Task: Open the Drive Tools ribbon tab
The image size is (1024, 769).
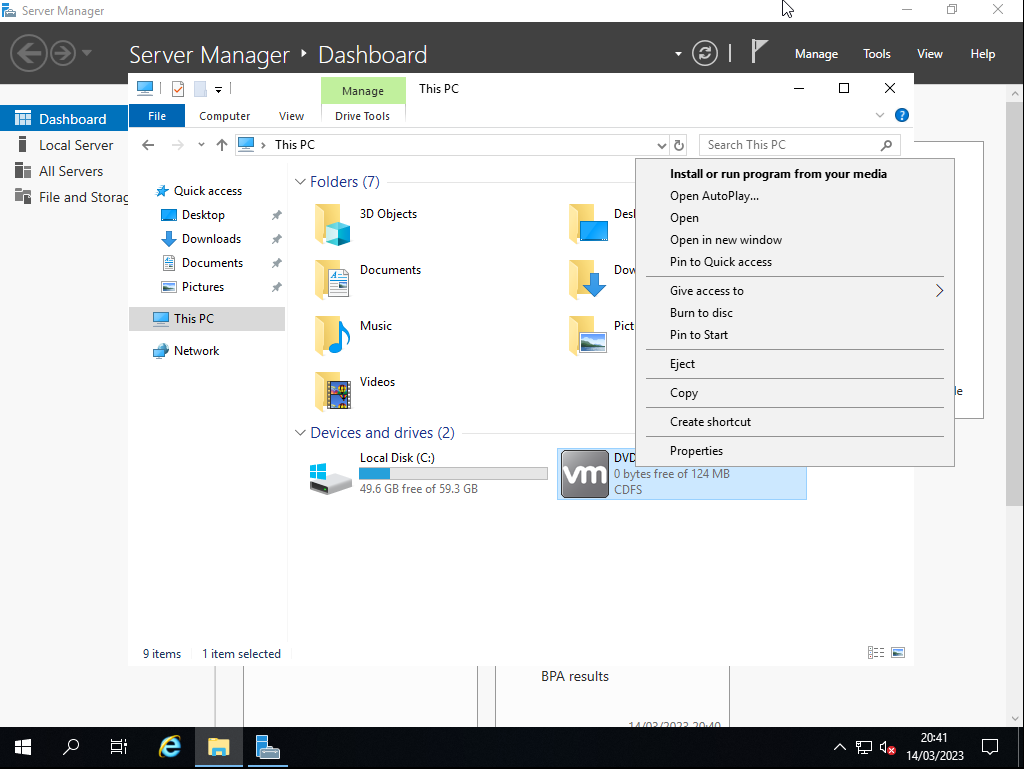Action: [x=362, y=116]
